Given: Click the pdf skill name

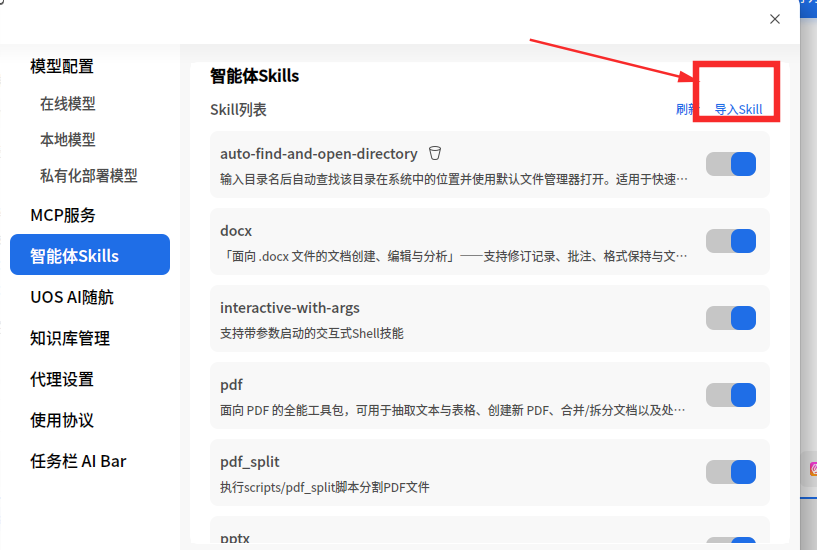Looking at the screenshot, I should coord(231,385).
